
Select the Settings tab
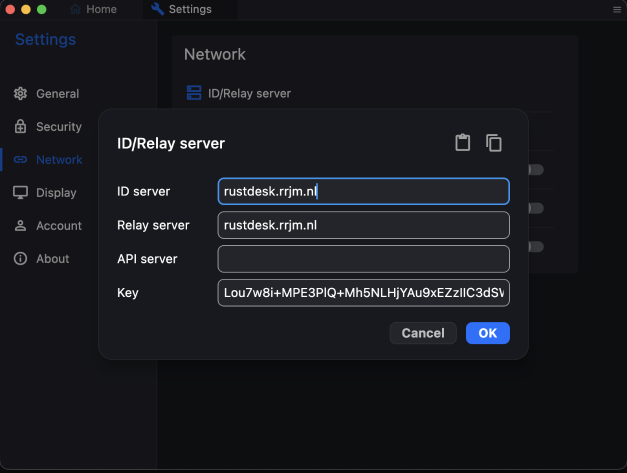(x=190, y=9)
